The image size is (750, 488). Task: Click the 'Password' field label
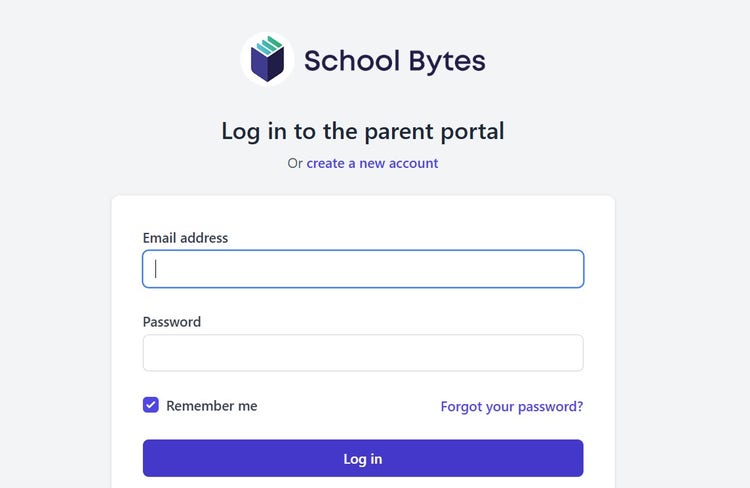pyautogui.click(x=172, y=322)
